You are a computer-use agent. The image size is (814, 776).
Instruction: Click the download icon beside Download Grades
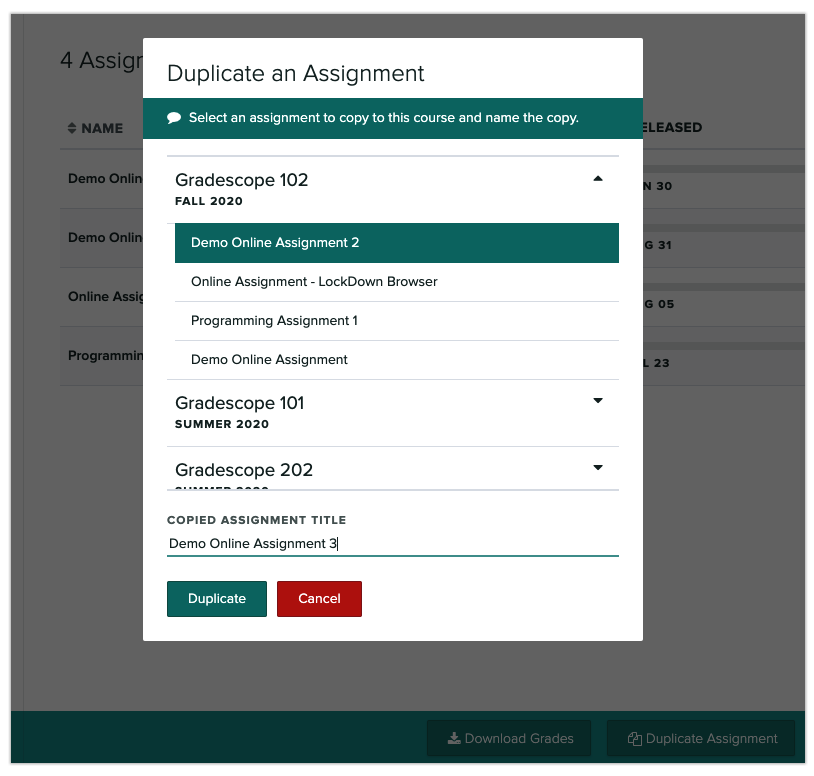point(454,738)
